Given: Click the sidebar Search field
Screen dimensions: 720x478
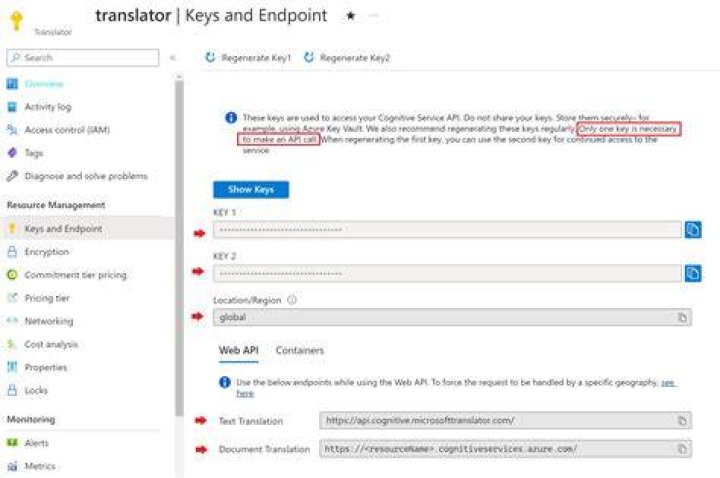Looking at the screenshot, I should pos(83,58).
